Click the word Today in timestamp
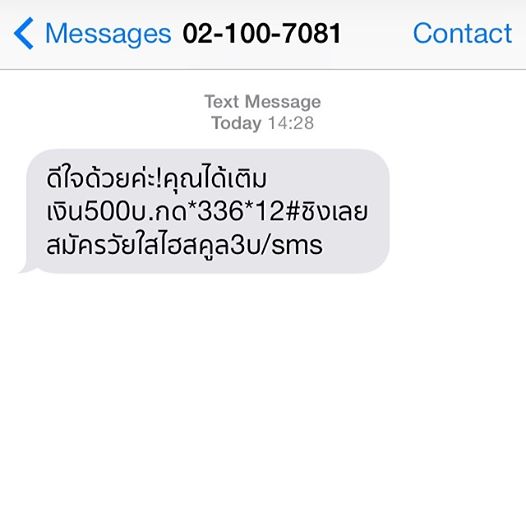Screen dimensions: 526x526 tap(236, 123)
